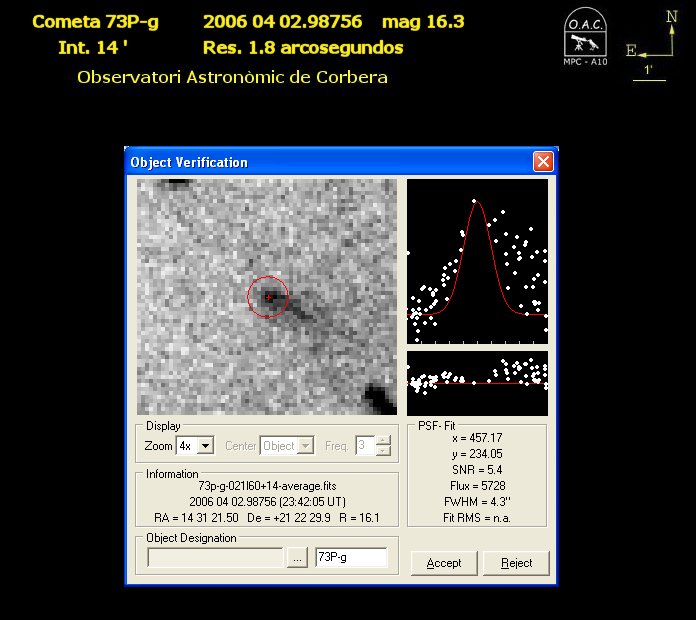This screenshot has width=696, height=620.
Task: Click the 1' scale bar indicator
Action: coord(649,73)
